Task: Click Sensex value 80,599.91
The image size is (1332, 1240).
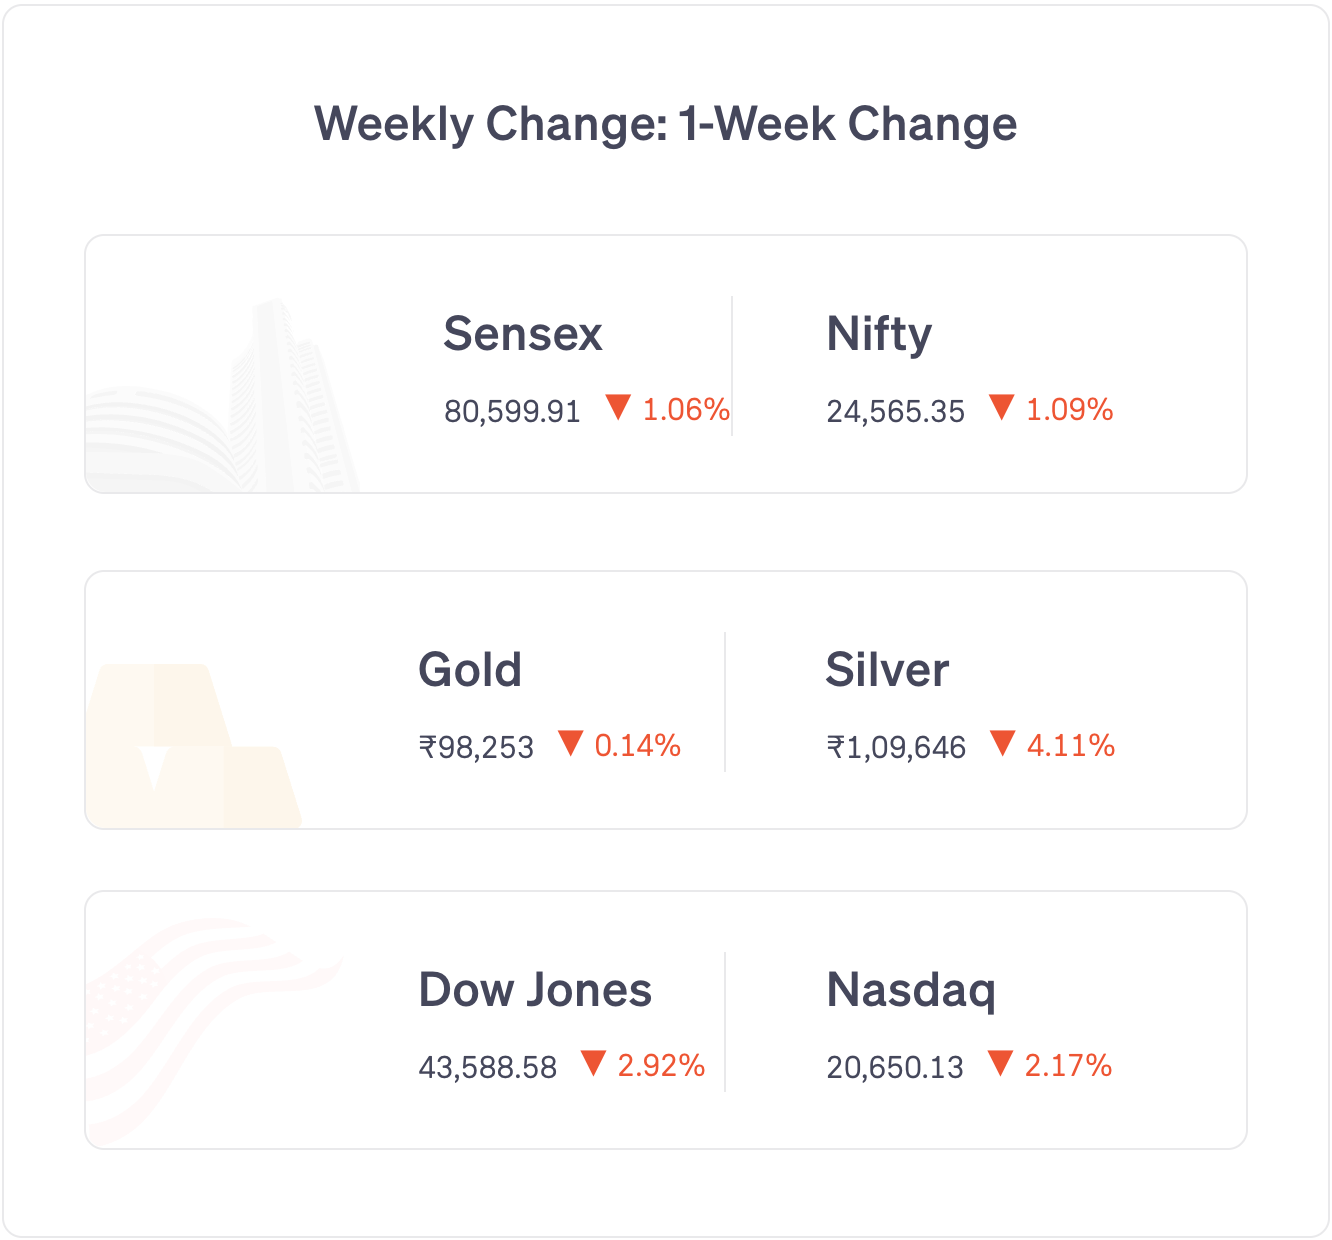Action: pyautogui.click(x=512, y=411)
